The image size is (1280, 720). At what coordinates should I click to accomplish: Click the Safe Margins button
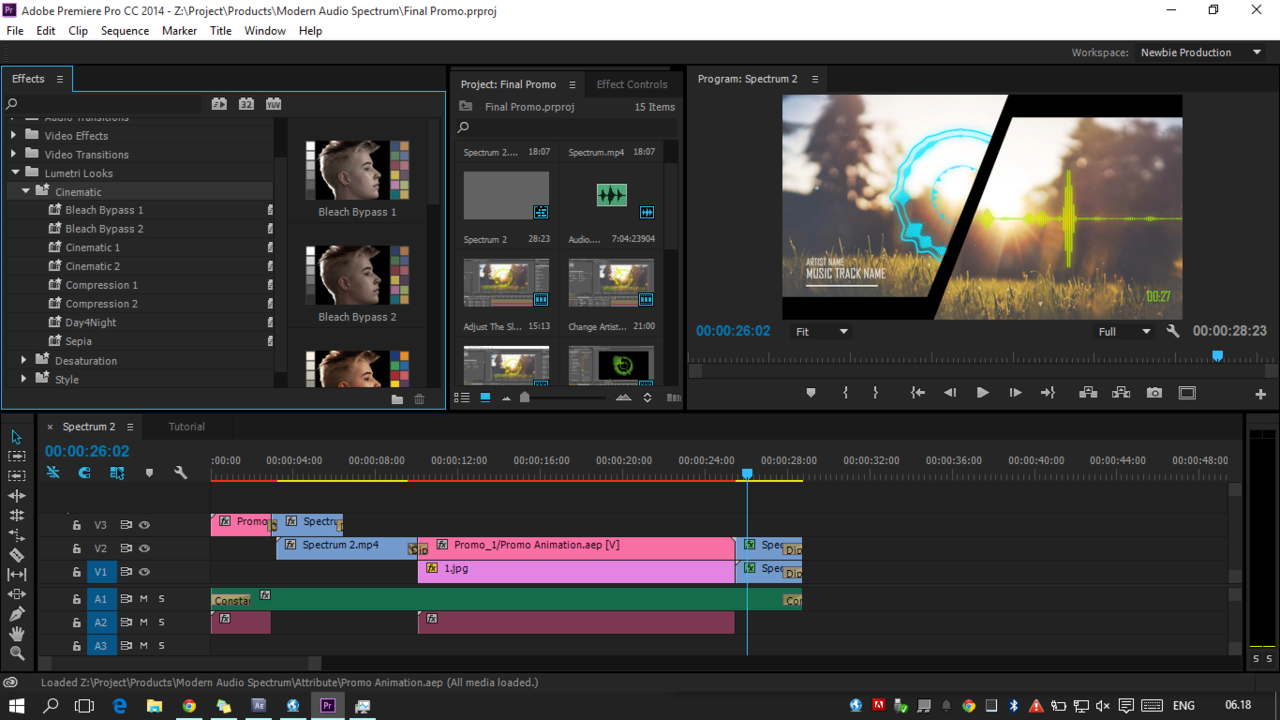coord(1187,393)
